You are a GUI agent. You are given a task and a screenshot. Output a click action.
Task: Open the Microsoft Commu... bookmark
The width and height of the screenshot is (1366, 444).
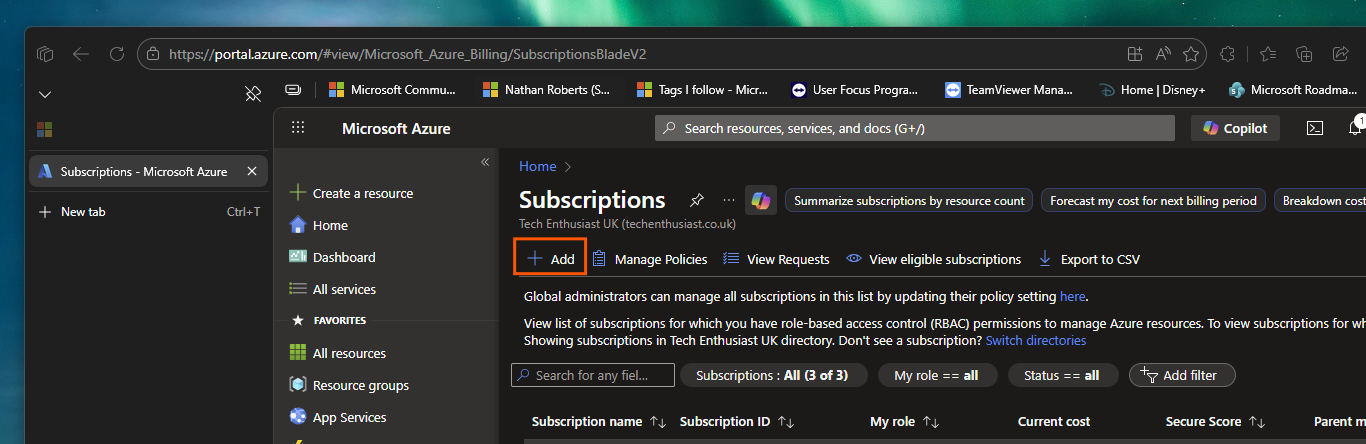click(392, 89)
